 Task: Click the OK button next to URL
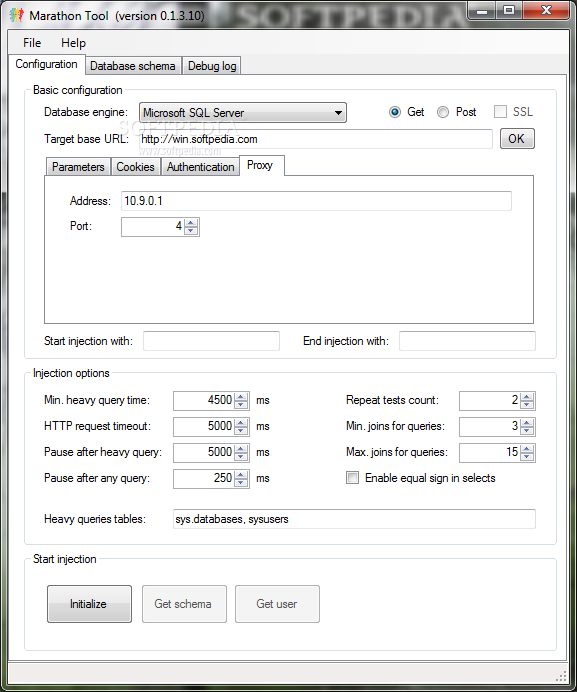point(517,139)
